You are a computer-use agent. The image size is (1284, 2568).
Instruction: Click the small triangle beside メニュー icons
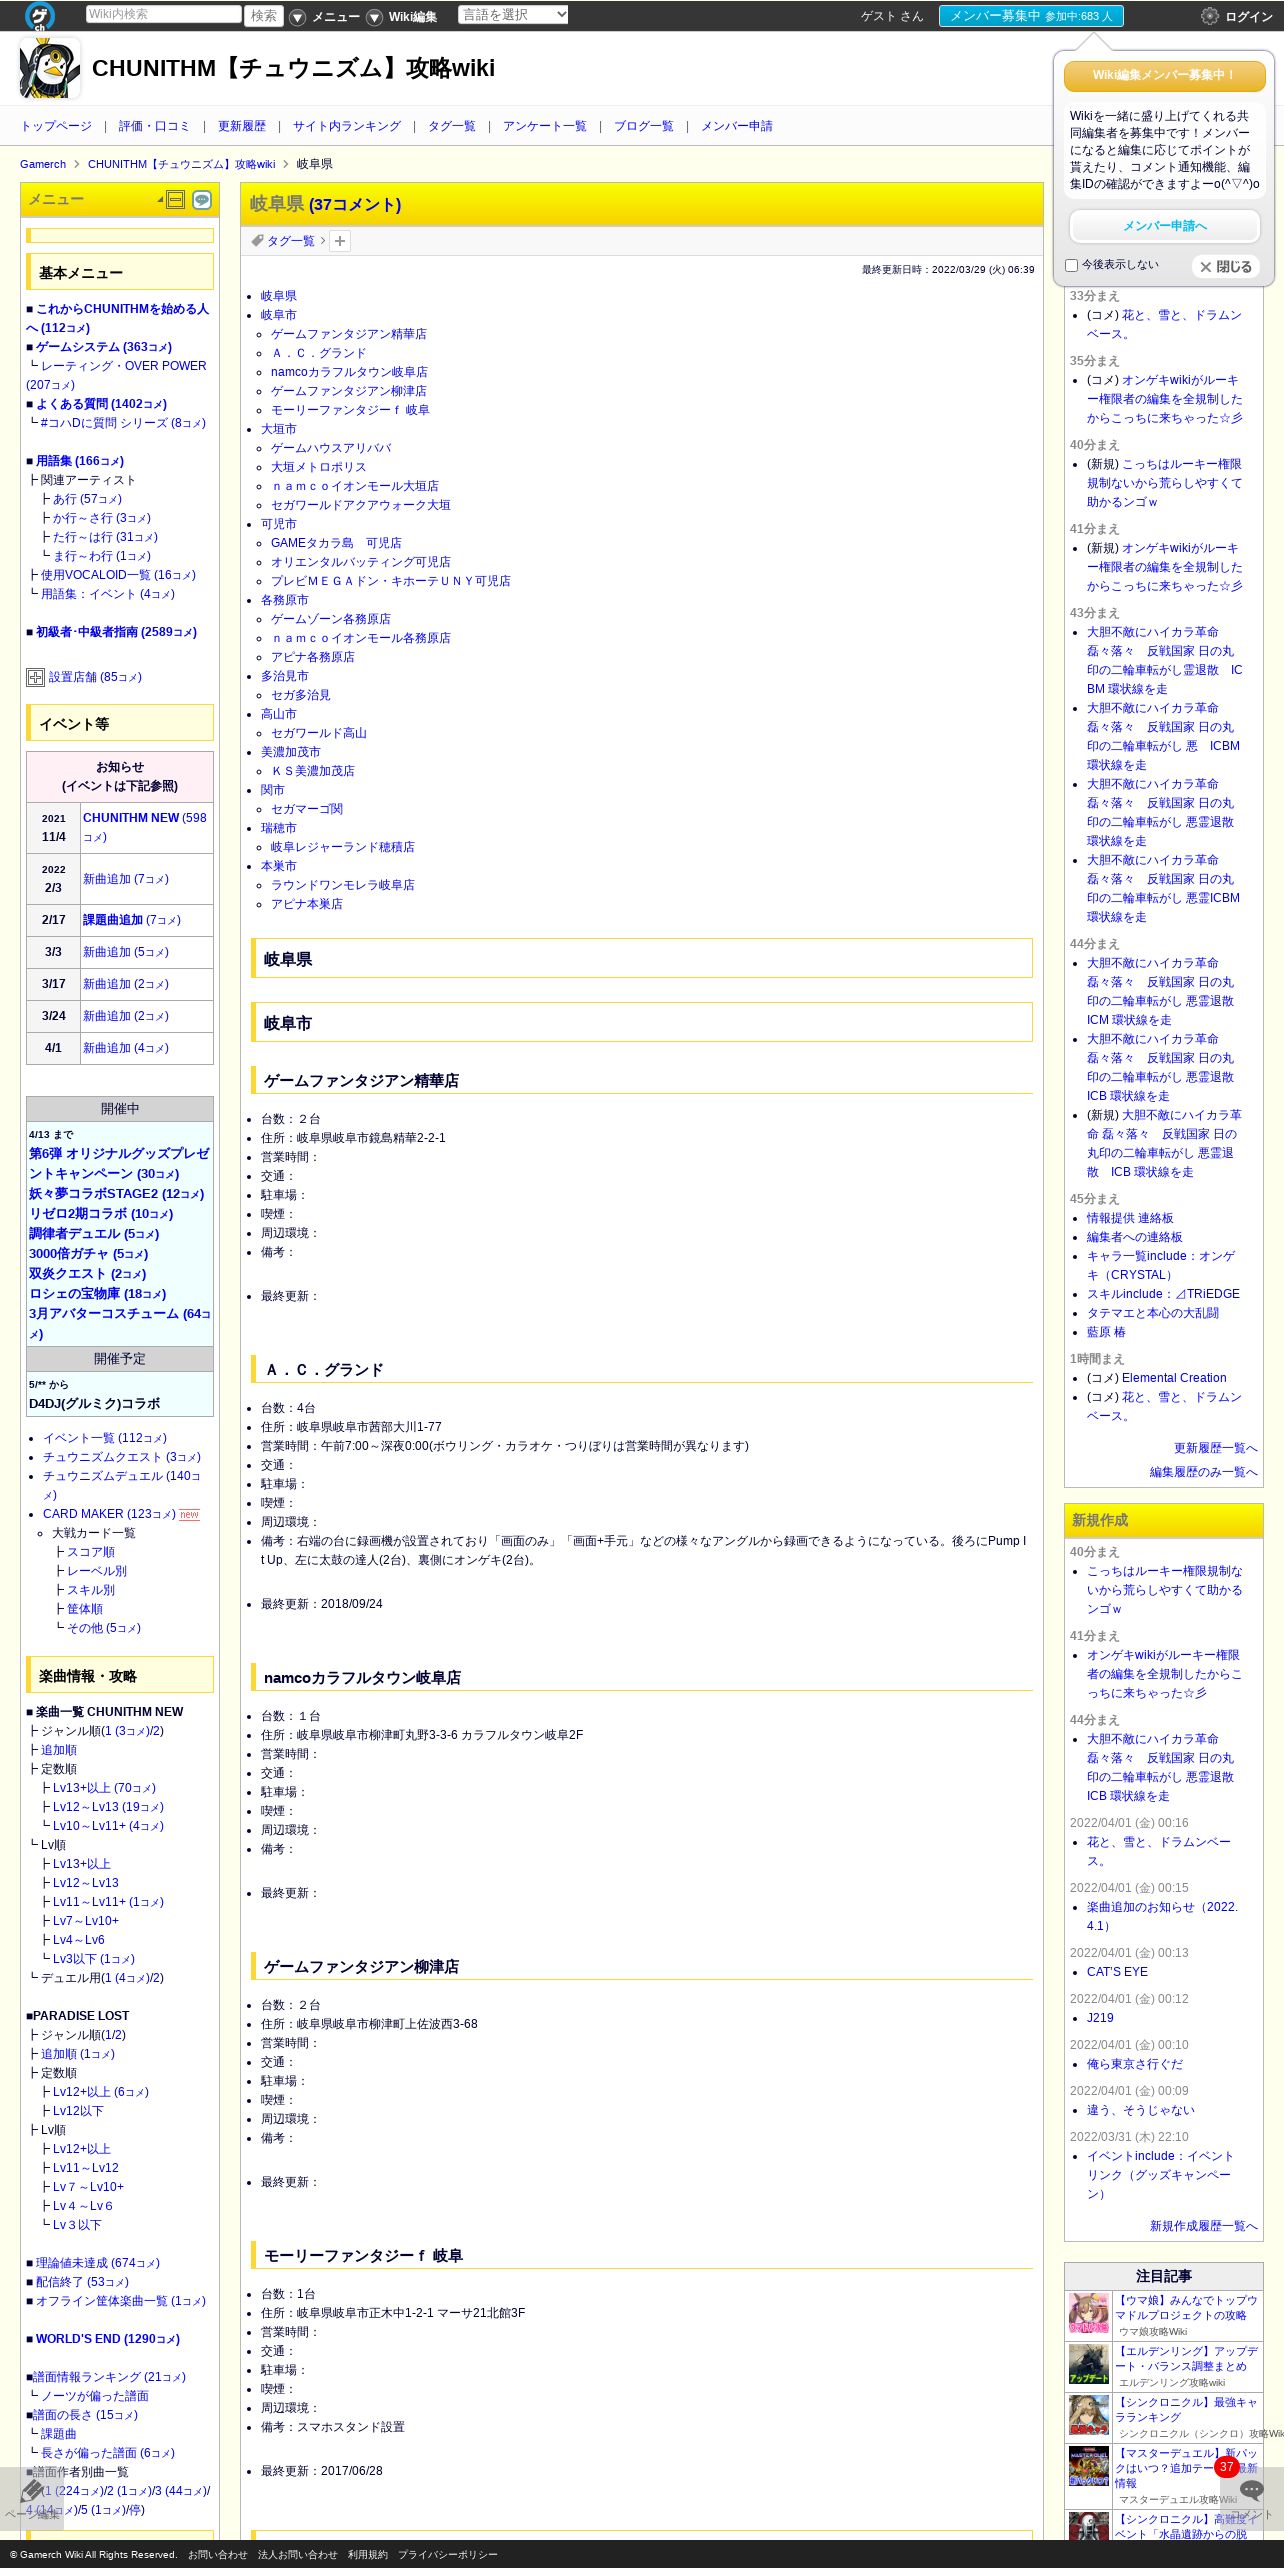click(x=160, y=201)
